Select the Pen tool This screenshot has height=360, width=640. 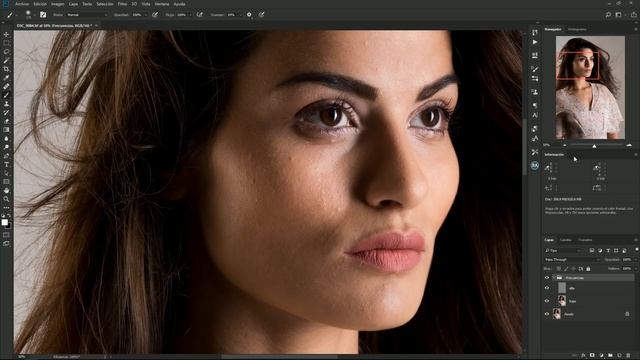tap(6, 156)
